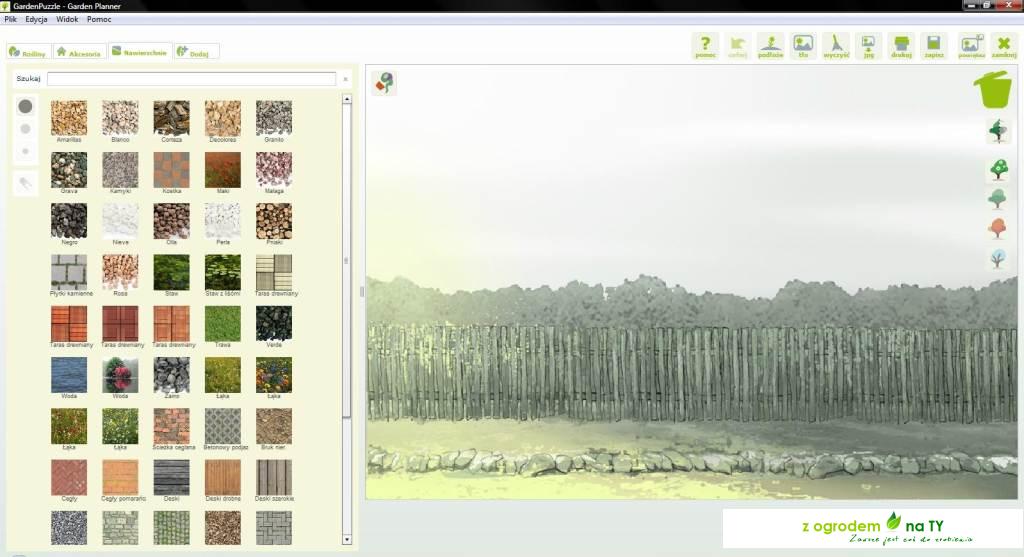Open the Akcesoria tab
1024x557 pixels.
[78, 52]
